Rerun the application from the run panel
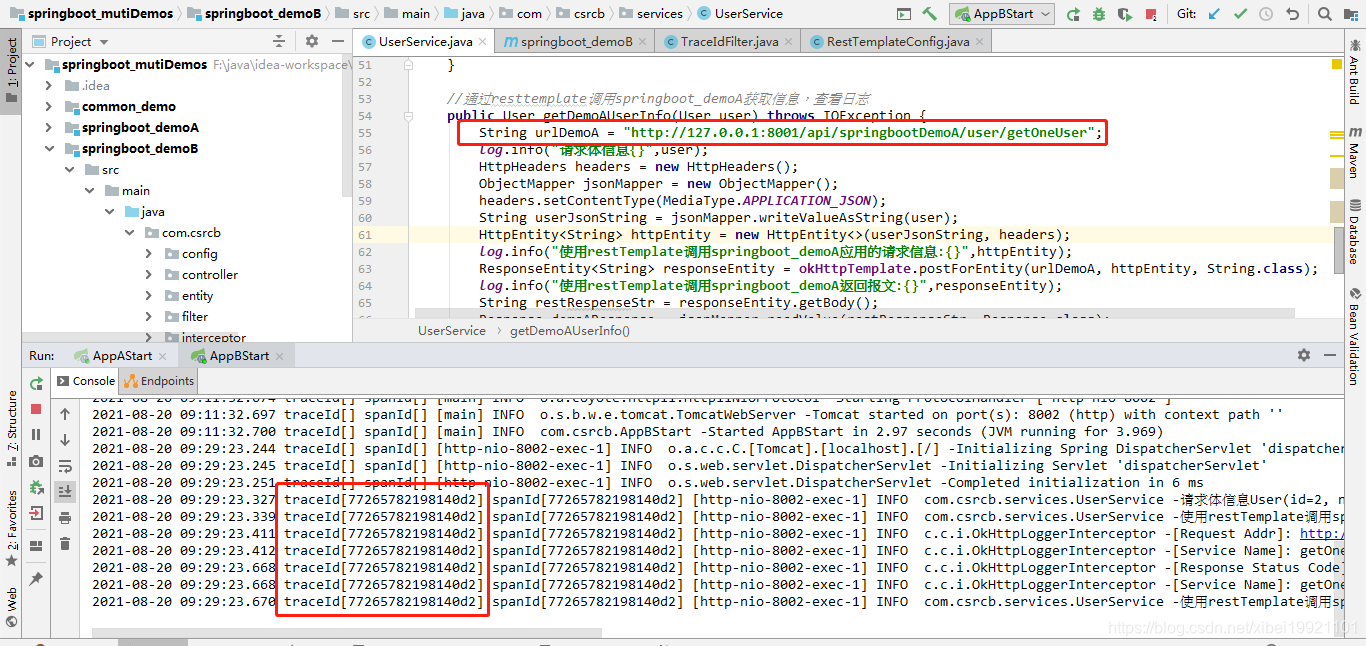Image resolution: width=1366 pixels, height=646 pixels. coord(36,382)
